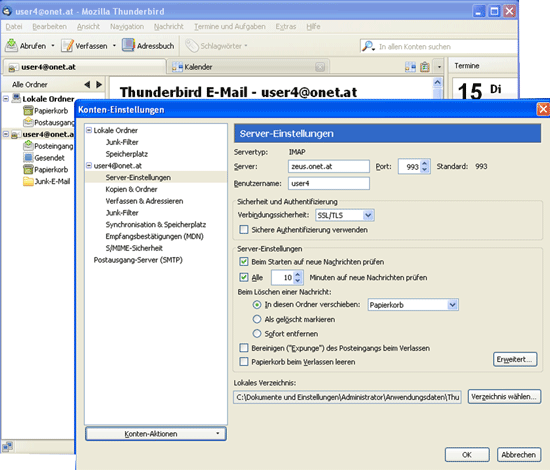
Task: Decrease the check interval minutes stepper
Action: (x=298, y=281)
